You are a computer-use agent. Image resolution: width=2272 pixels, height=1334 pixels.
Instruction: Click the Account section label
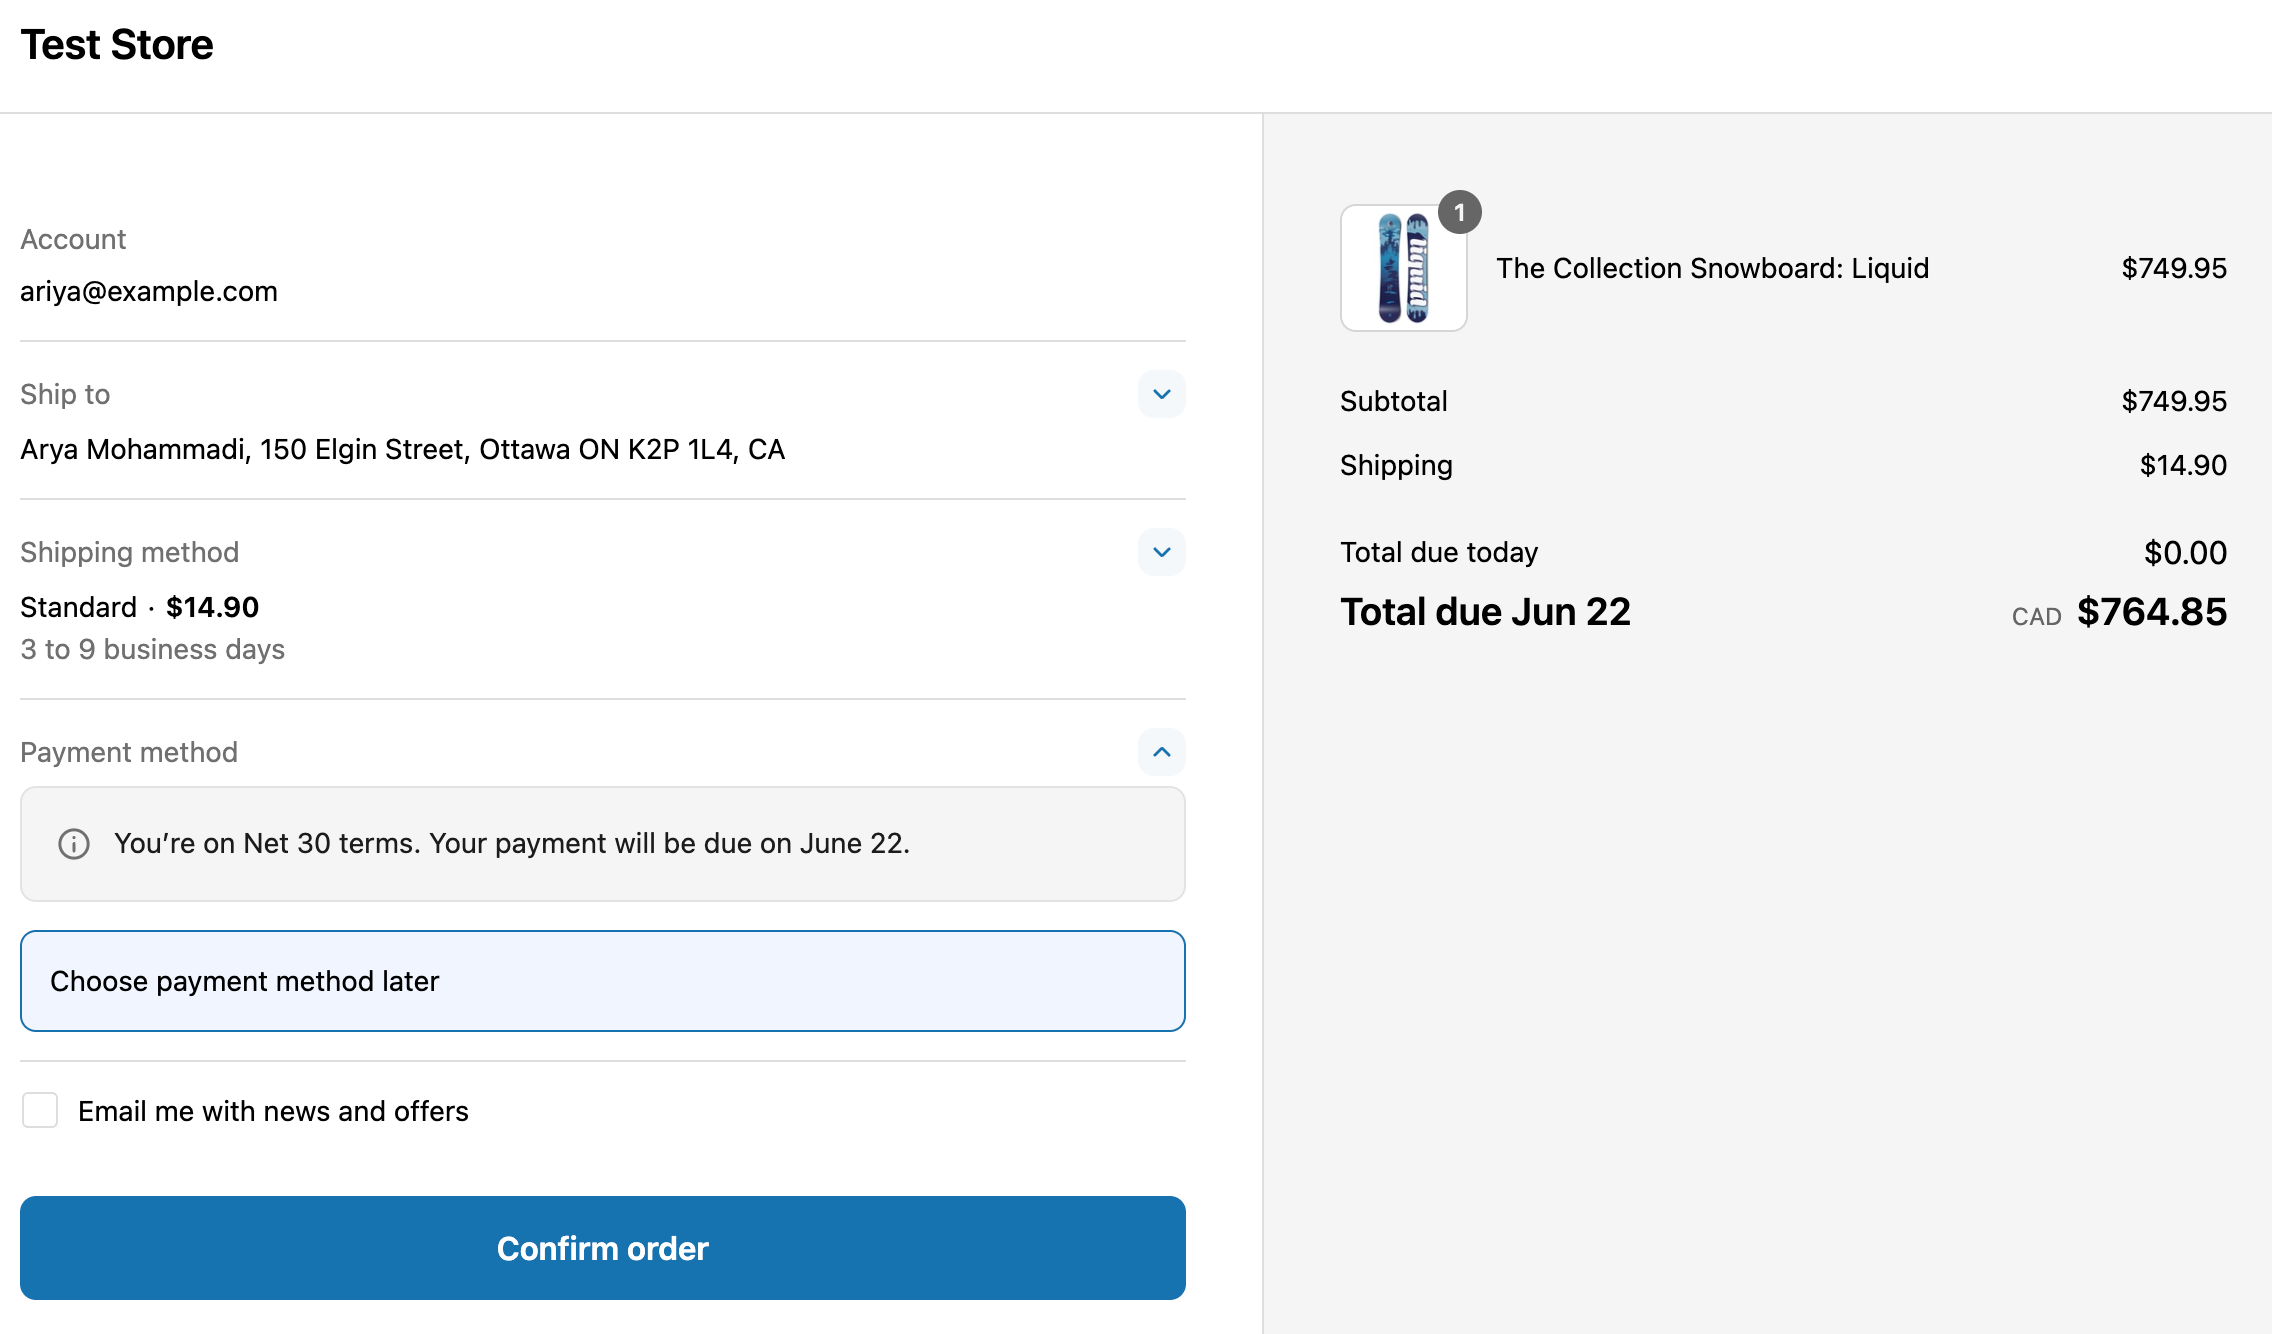73,239
